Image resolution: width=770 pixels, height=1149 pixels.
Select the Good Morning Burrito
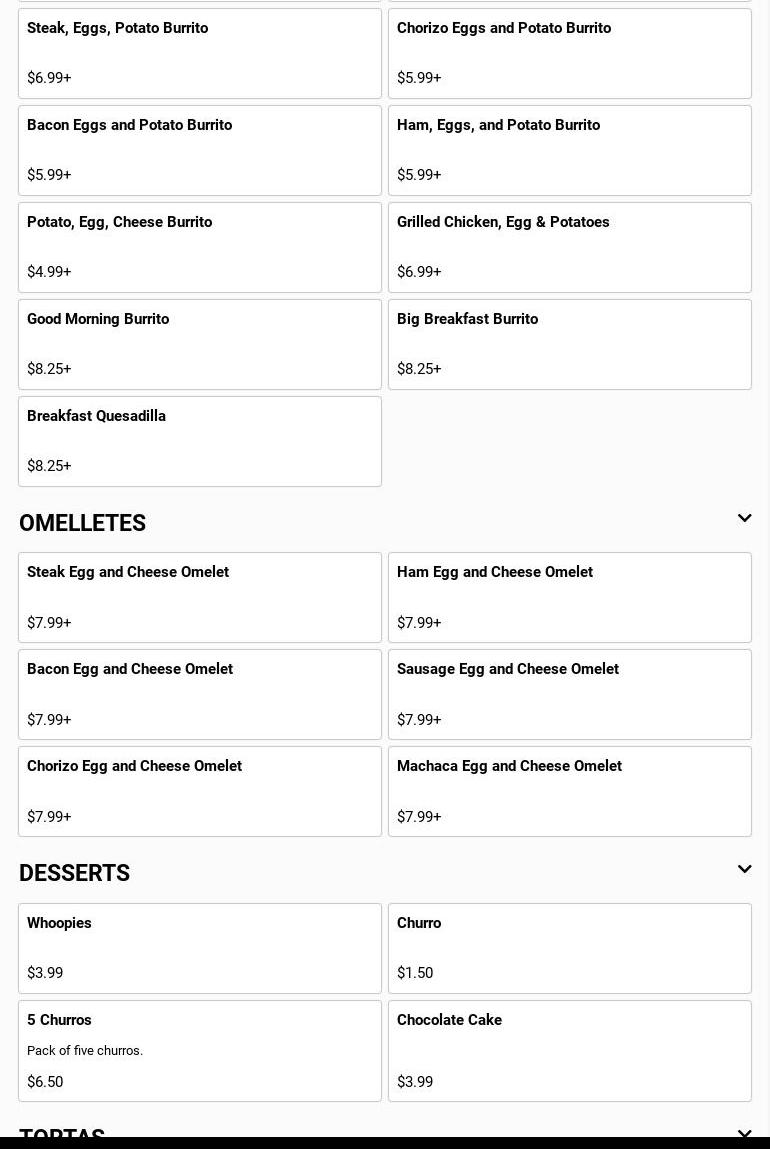tap(200, 344)
